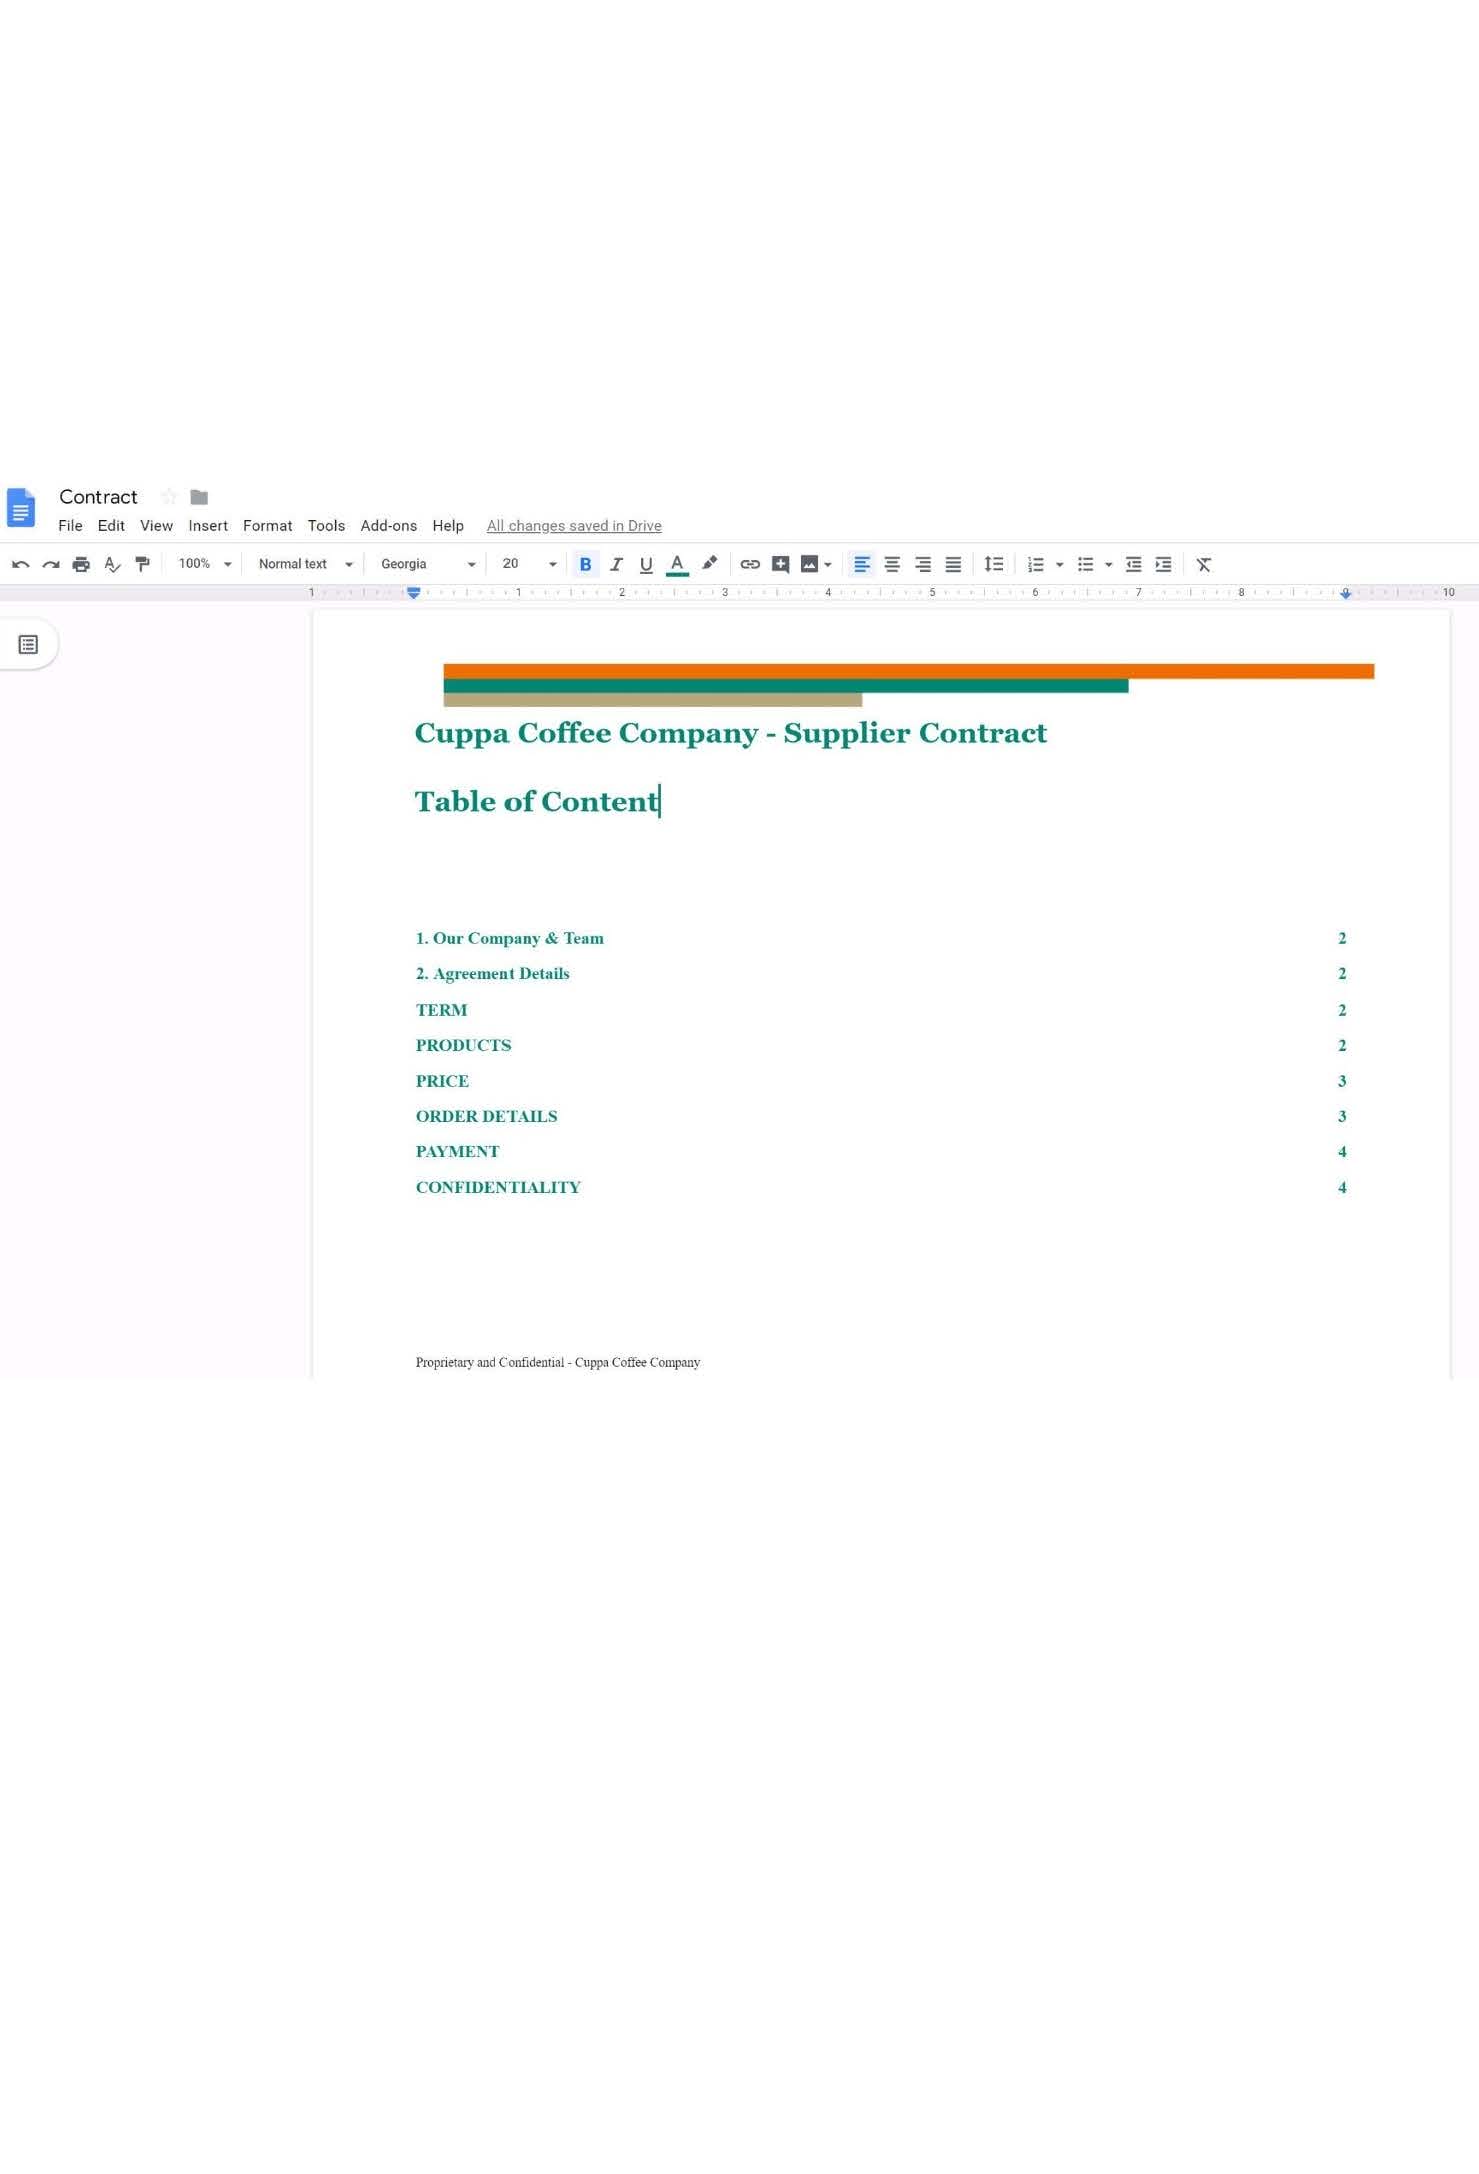Jump to ORDER DETAILS entry
This screenshot has width=1479, height=2174.
tap(486, 1116)
